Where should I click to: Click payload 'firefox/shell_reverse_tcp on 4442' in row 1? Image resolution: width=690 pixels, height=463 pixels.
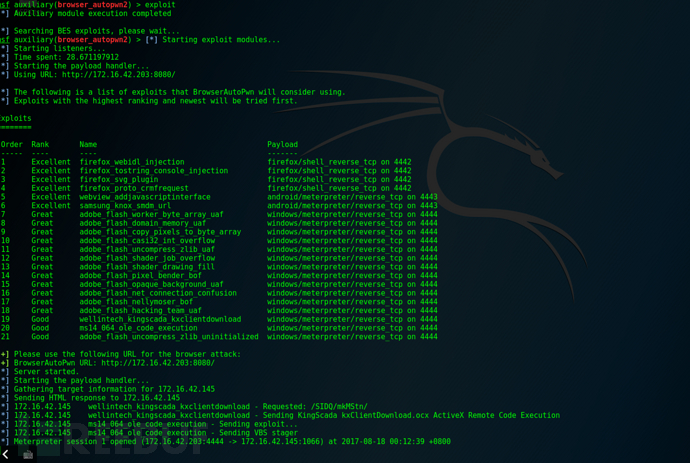click(x=339, y=162)
